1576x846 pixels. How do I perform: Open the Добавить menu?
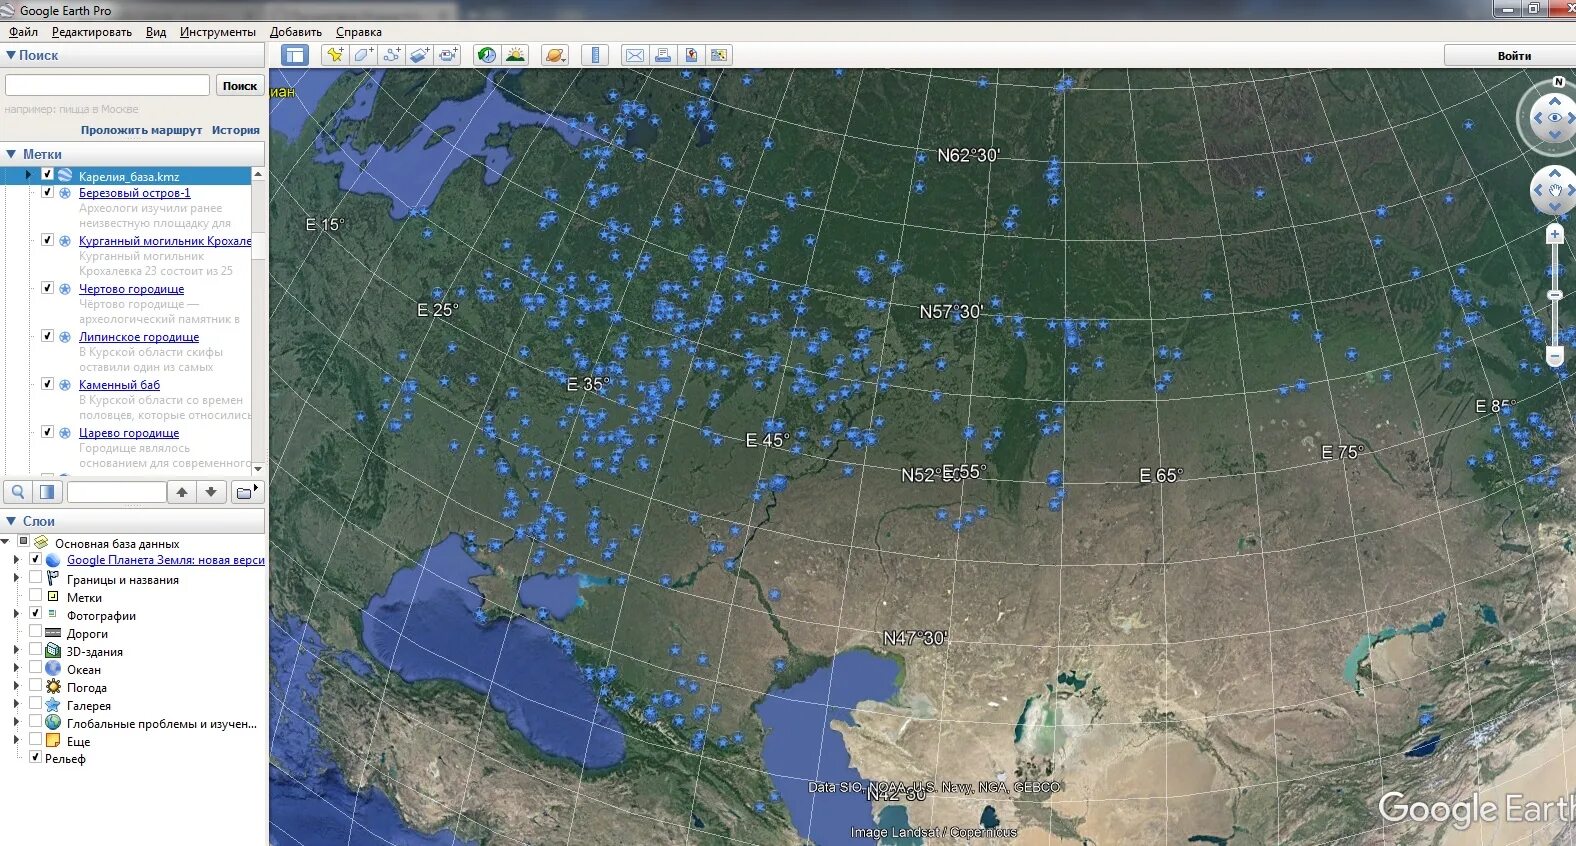point(296,32)
